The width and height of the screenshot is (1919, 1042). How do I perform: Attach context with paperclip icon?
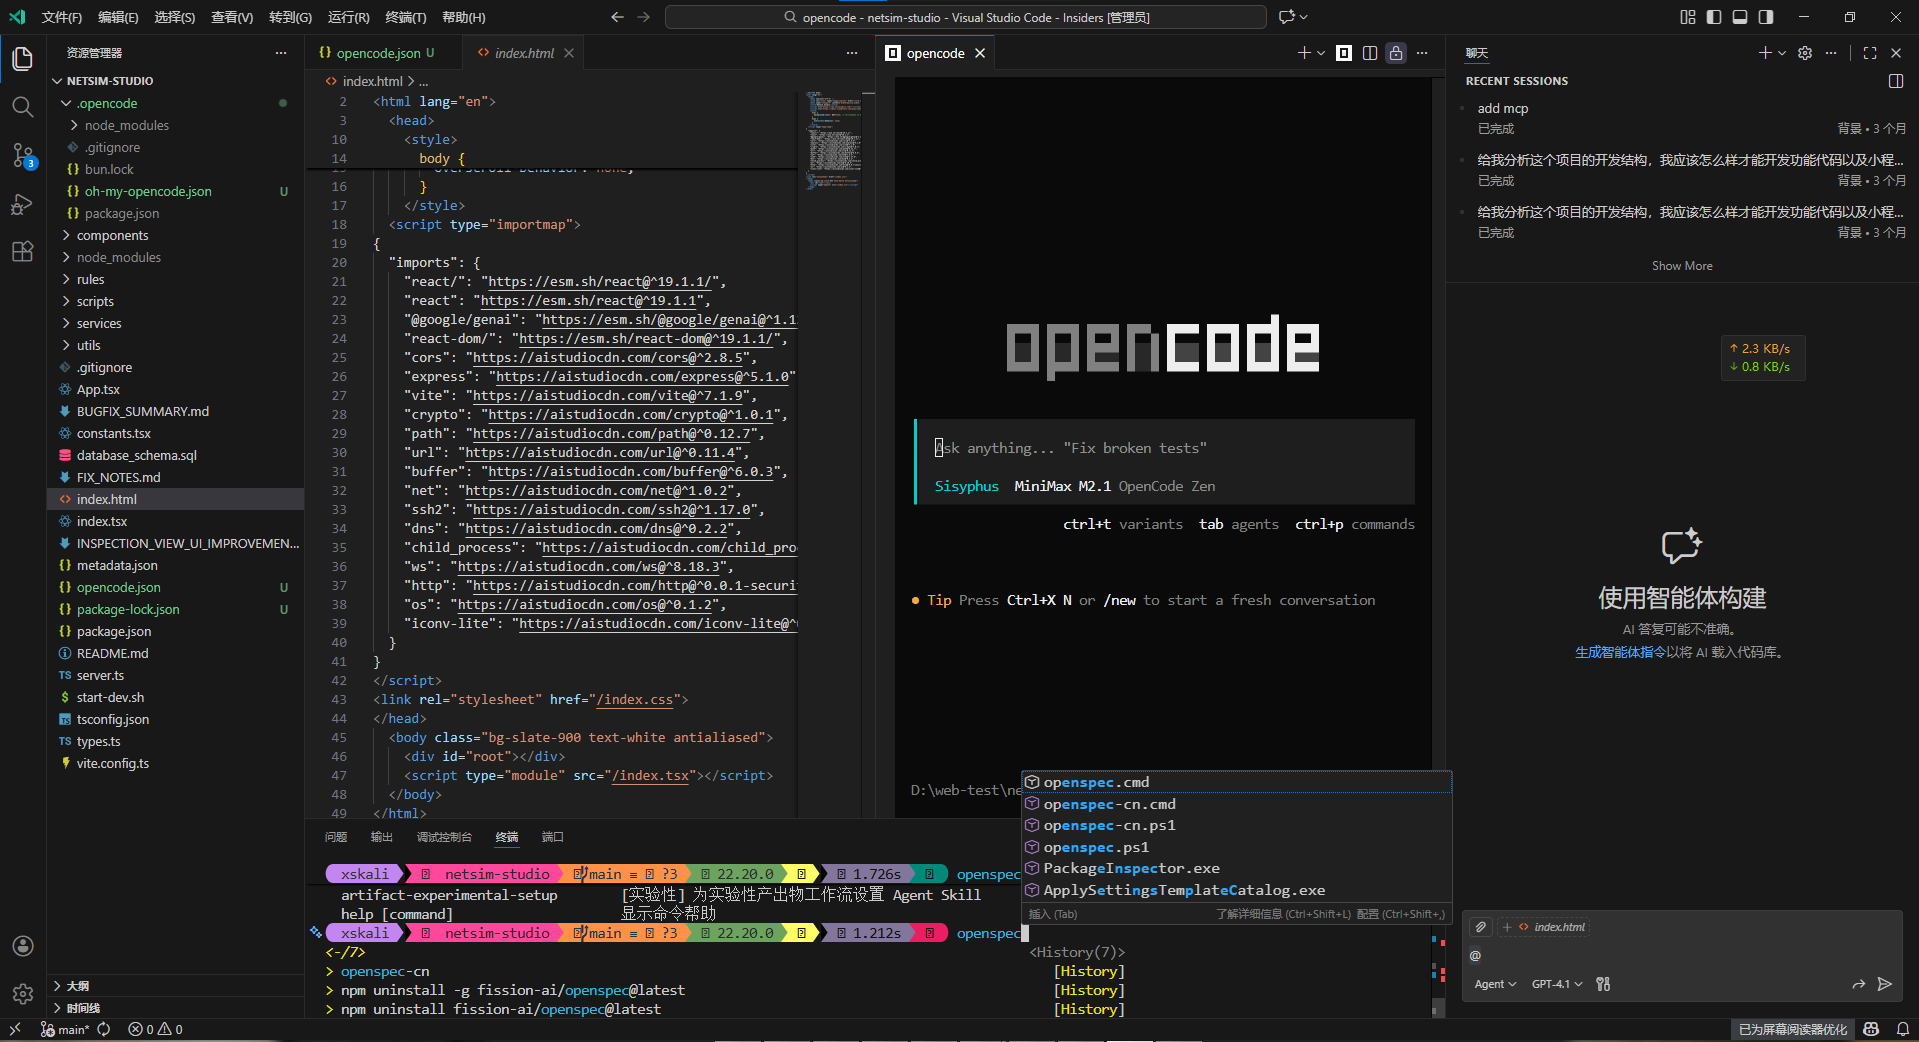(x=1481, y=927)
